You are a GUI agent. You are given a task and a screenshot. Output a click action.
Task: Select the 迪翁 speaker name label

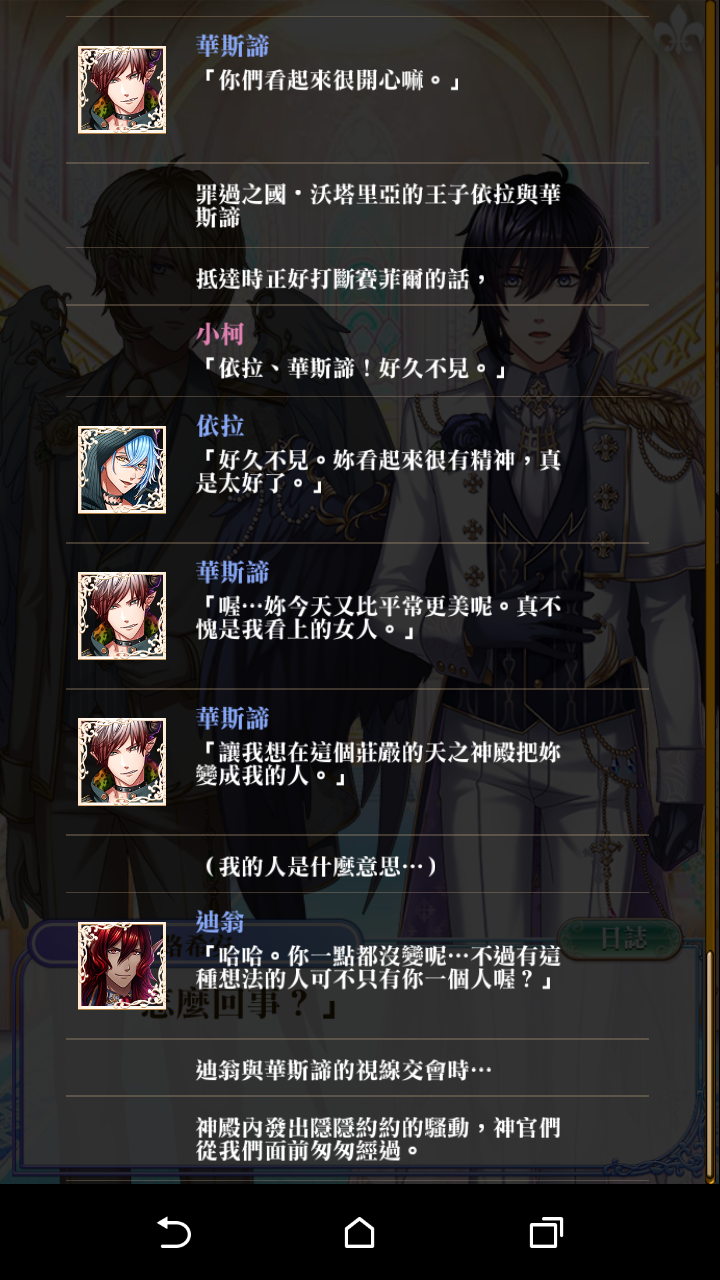220,922
